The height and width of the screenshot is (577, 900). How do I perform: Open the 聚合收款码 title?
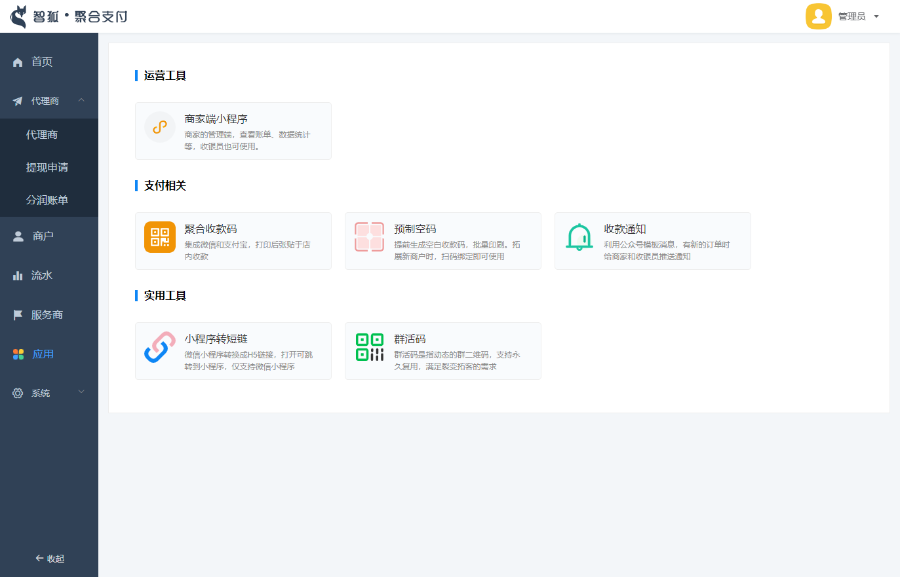coord(211,229)
